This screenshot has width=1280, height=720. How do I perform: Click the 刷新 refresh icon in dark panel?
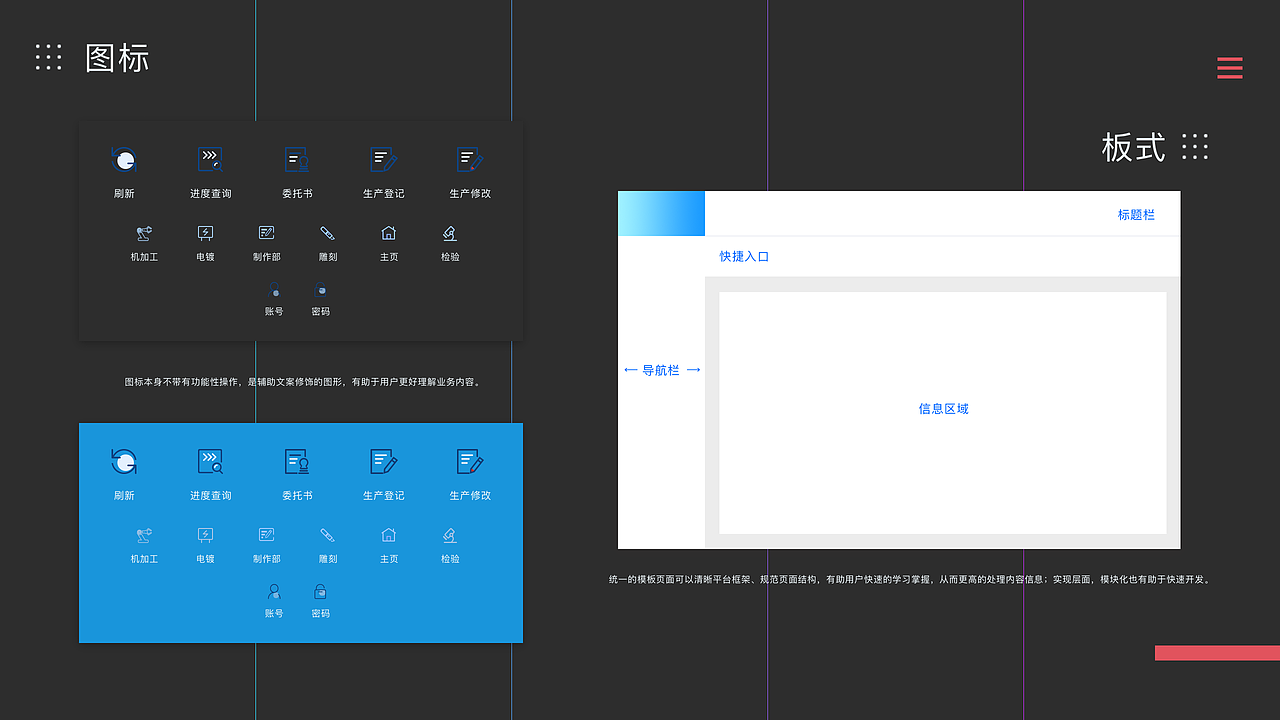coord(124,159)
